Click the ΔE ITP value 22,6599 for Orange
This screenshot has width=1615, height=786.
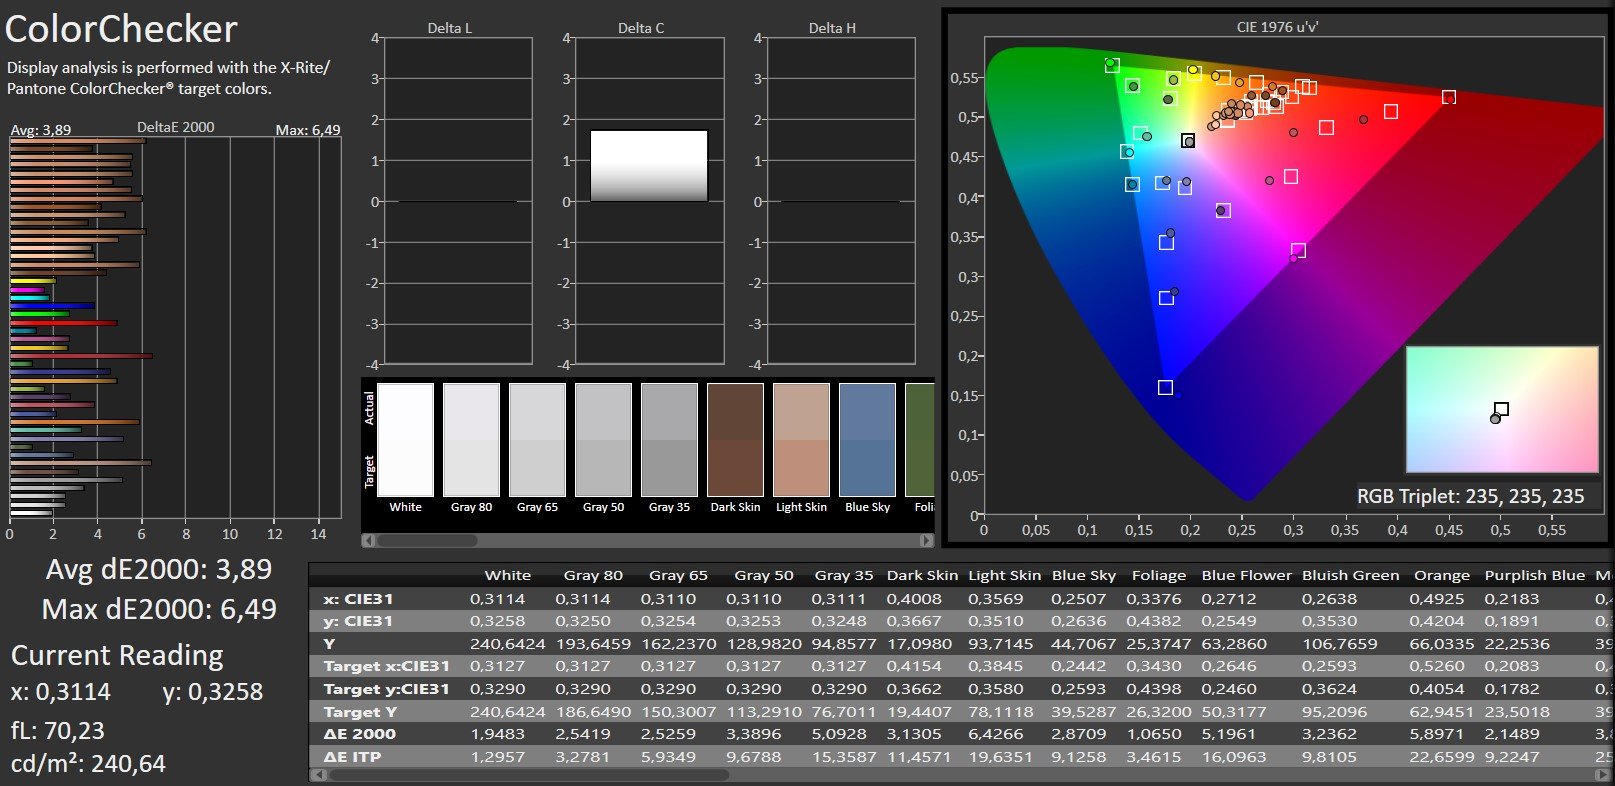[x=1442, y=757]
